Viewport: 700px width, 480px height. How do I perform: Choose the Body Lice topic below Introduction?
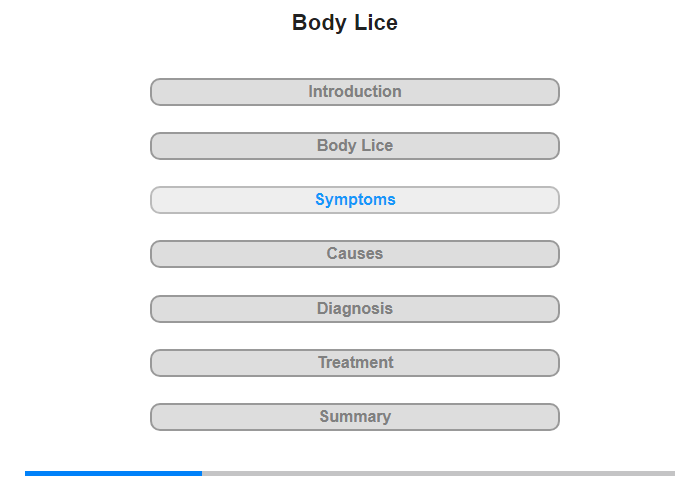(354, 146)
